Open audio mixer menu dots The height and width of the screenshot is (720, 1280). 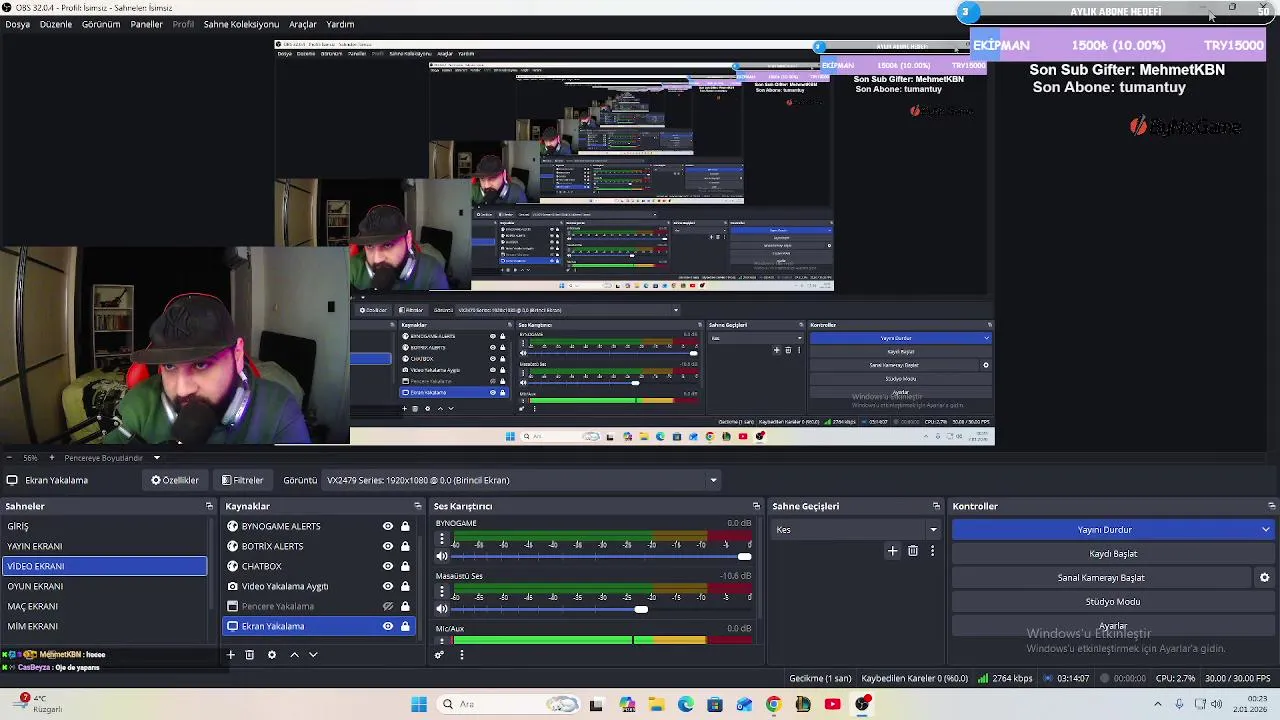click(461, 655)
